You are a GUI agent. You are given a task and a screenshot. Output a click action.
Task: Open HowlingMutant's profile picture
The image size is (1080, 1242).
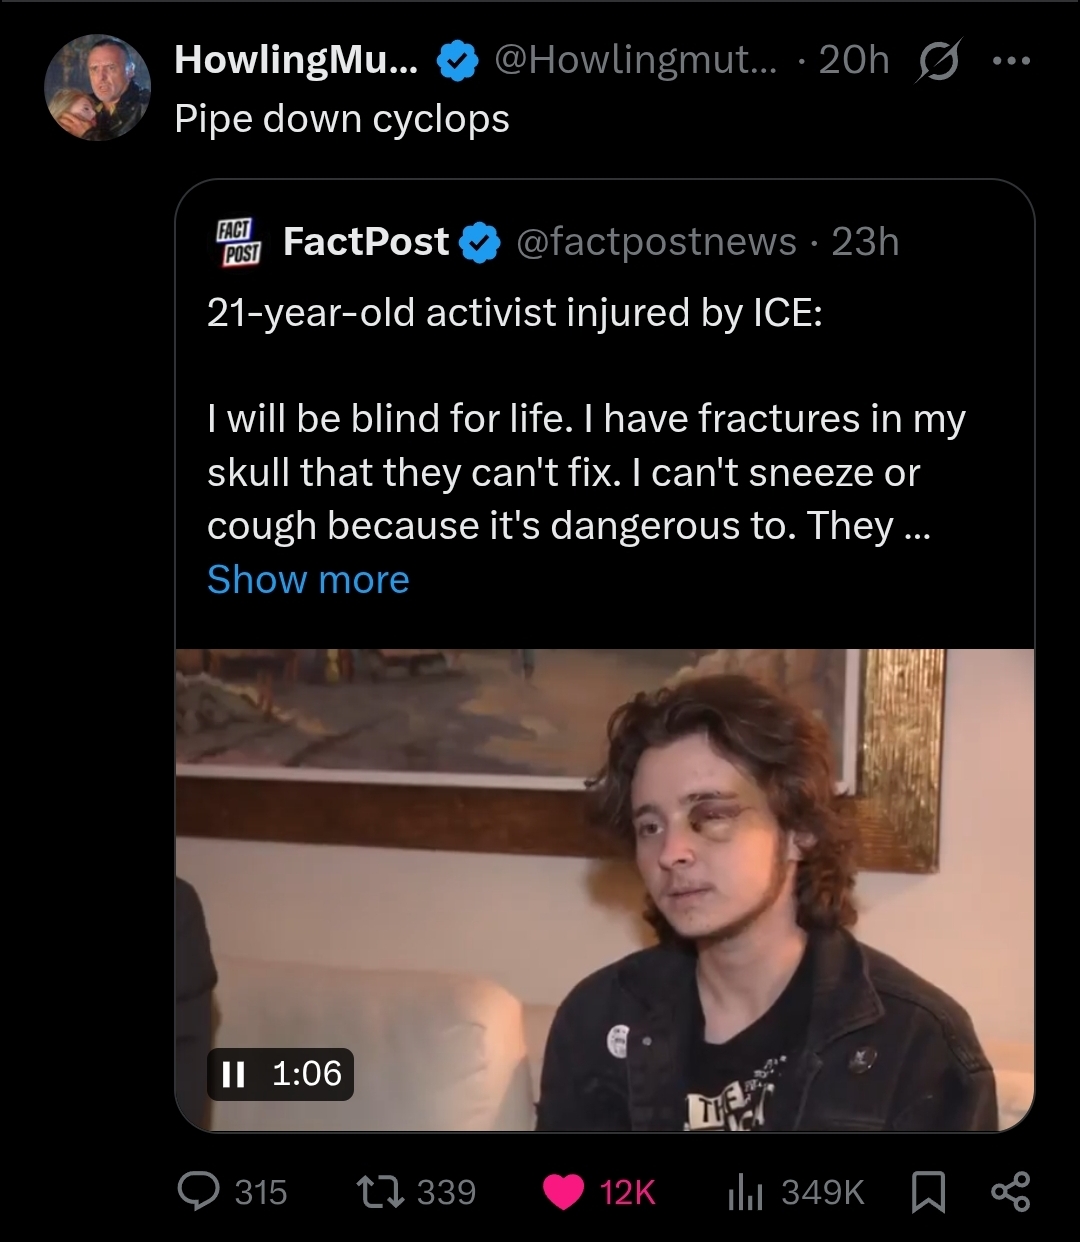pyautogui.click(x=97, y=87)
